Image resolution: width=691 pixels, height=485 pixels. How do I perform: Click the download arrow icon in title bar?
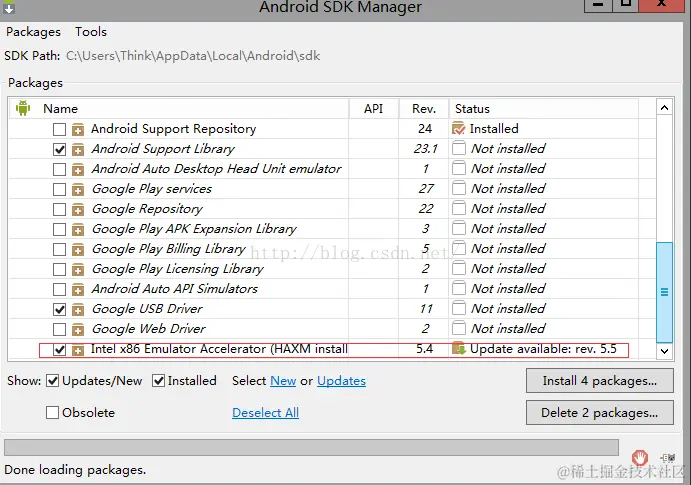point(9,7)
